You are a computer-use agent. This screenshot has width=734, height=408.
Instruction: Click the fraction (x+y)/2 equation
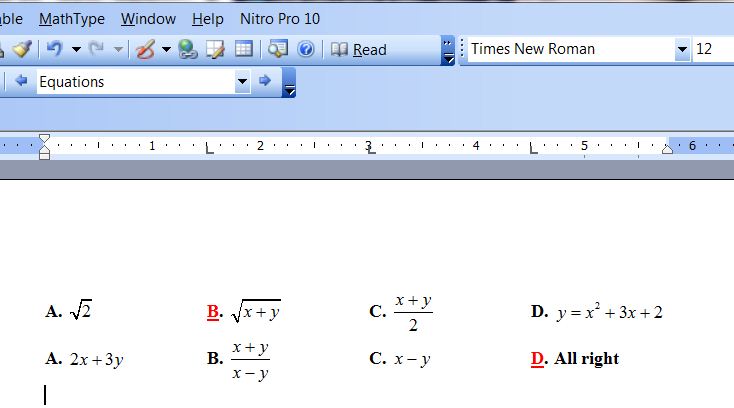click(x=413, y=313)
